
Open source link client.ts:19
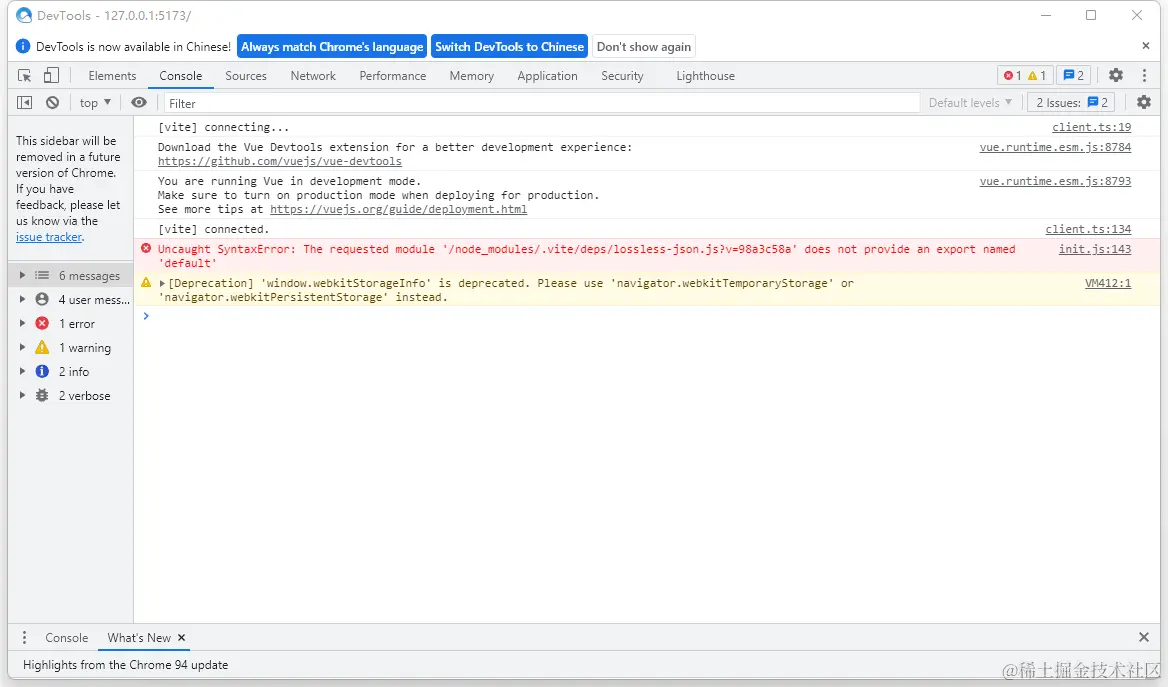pyautogui.click(x=1091, y=127)
